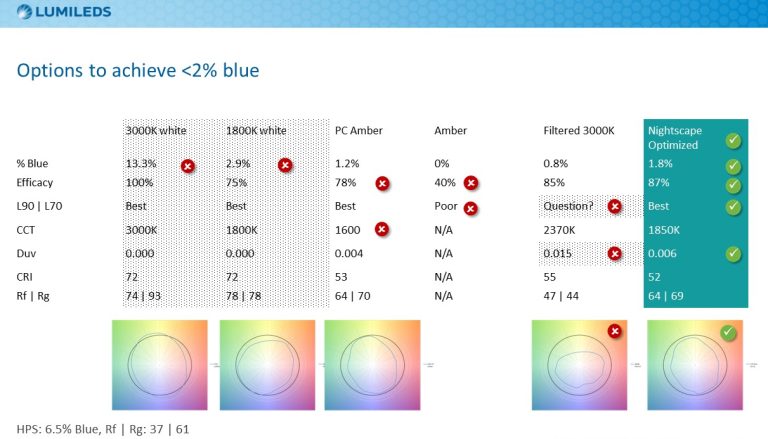Click red X next to Question? entry
768x439 pixels.
click(615, 206)
